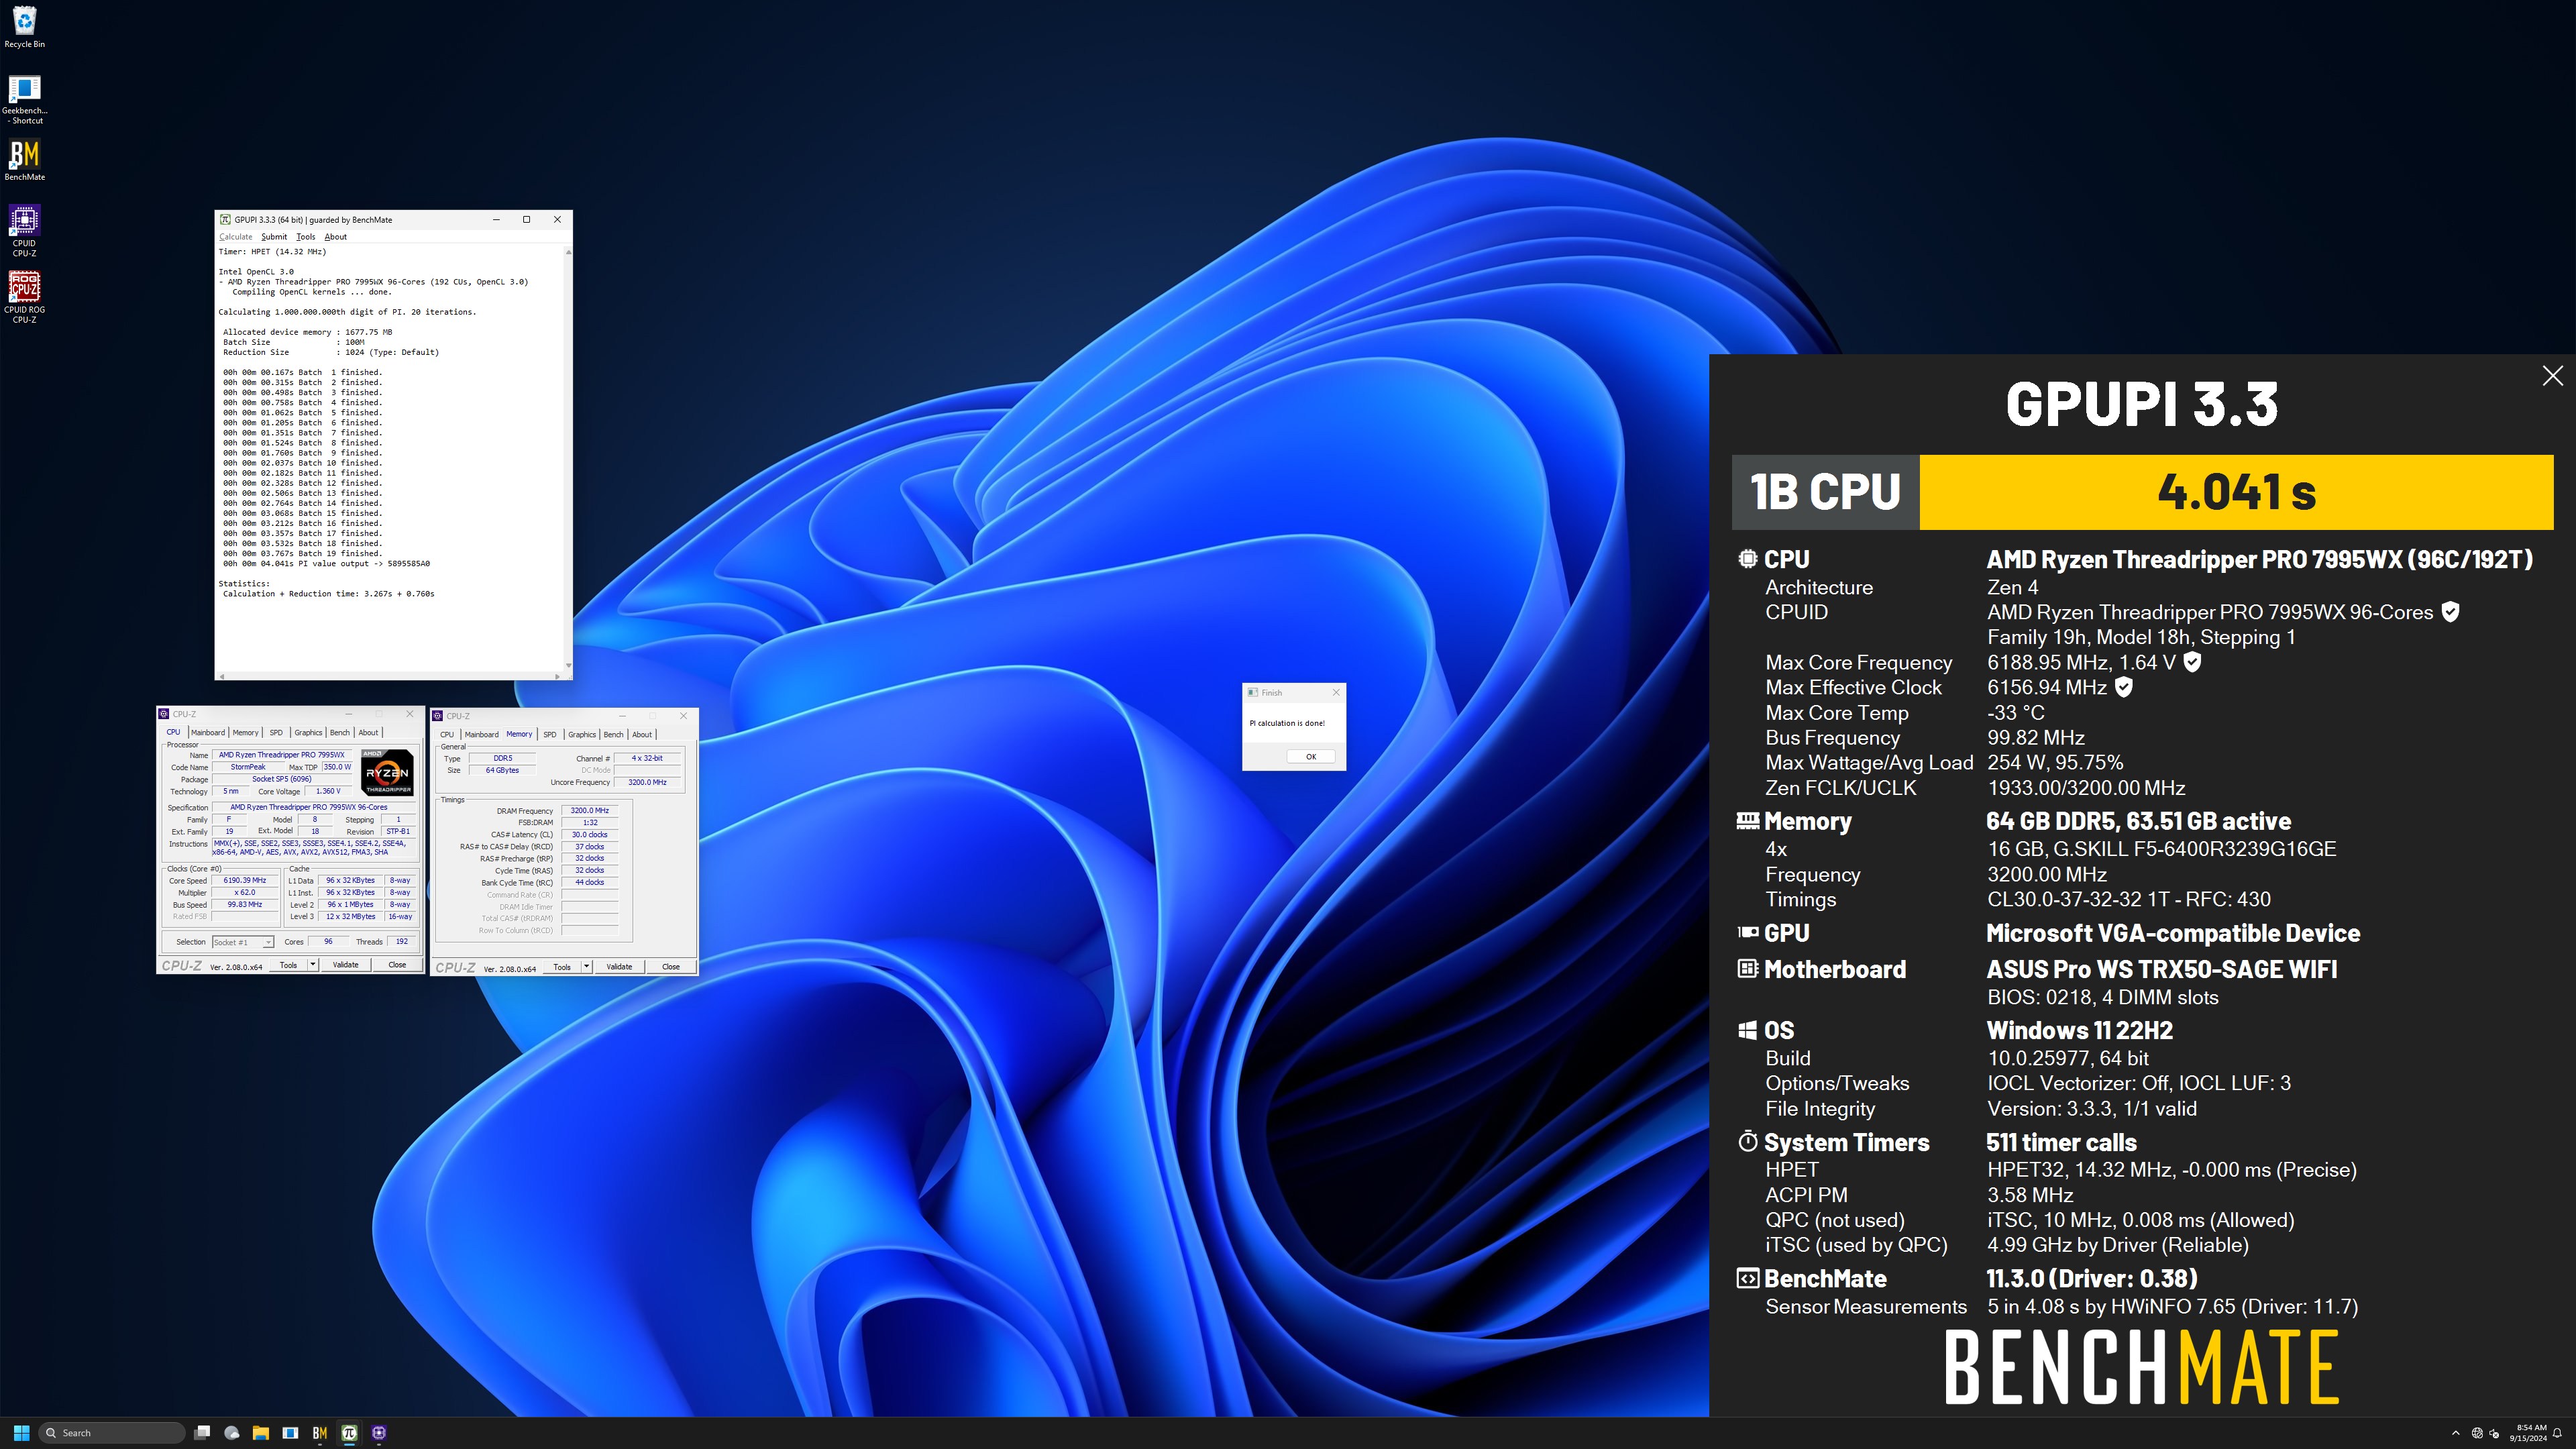This screenshot has height=1449, width=2576.
Task: Switch to GPUPI pi icon in taskbar
Action: click(349, 1432)
